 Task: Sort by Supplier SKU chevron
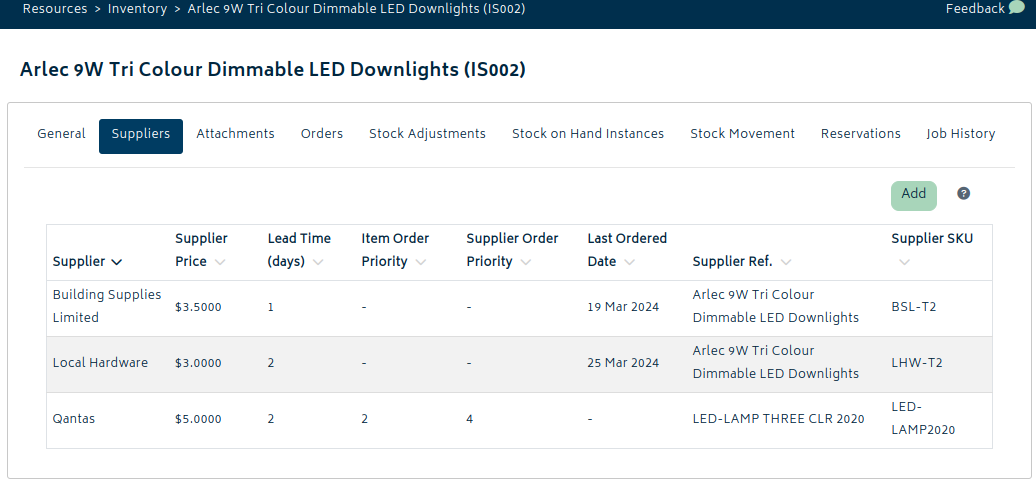905,262
